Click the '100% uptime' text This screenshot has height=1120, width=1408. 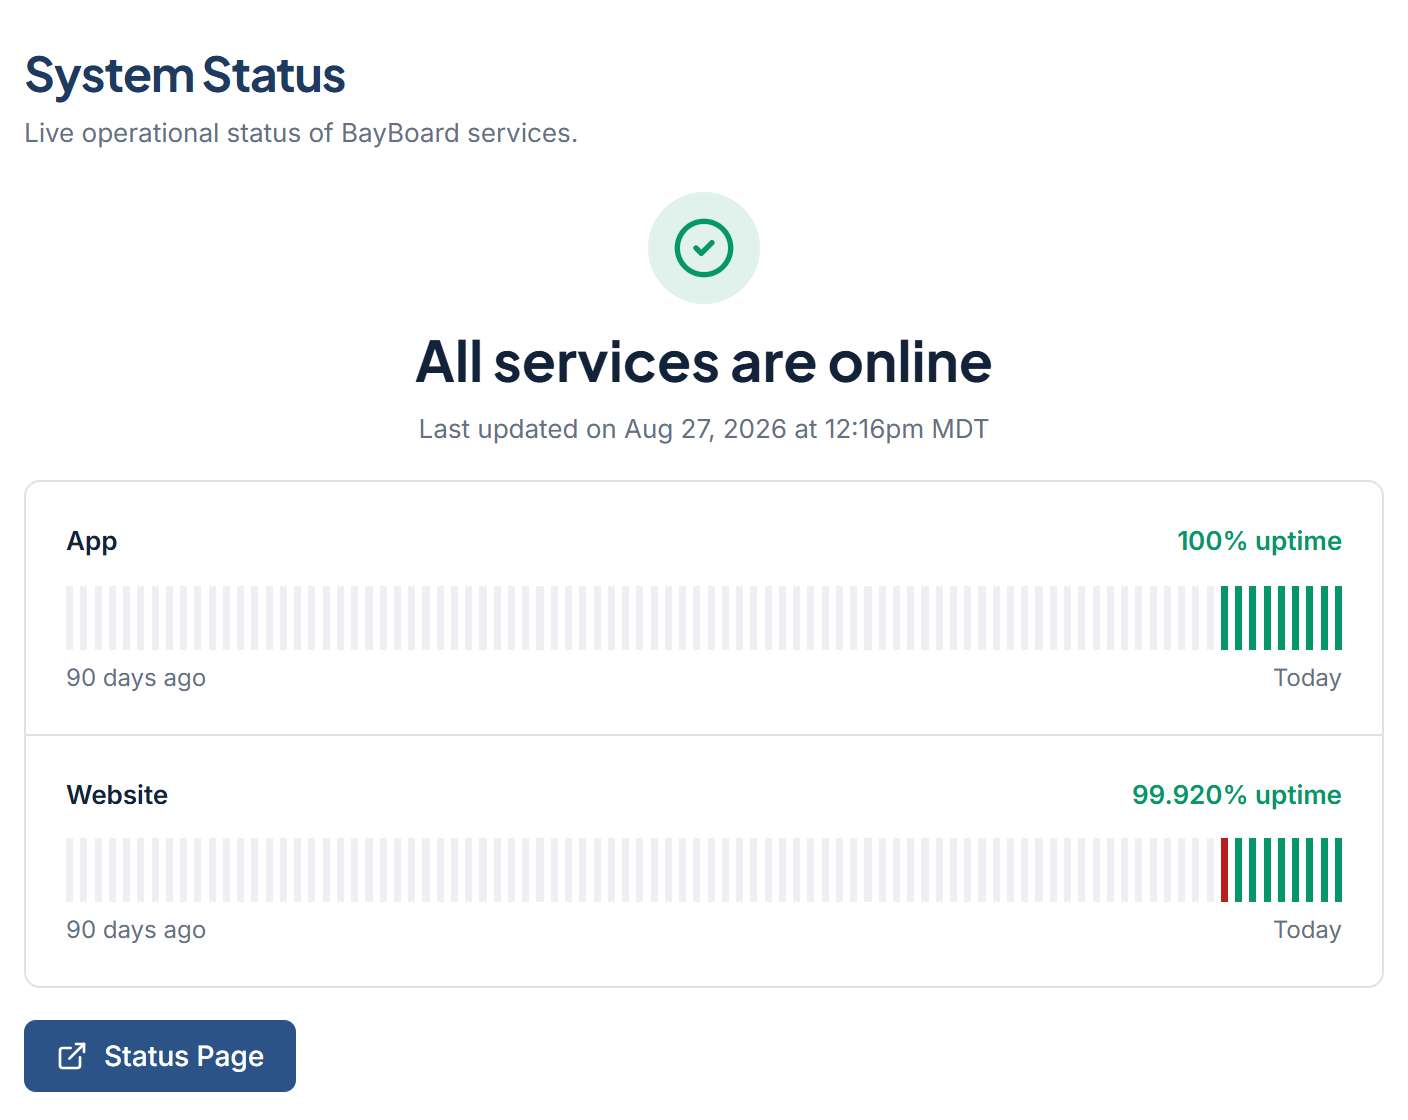pyautogui.click(x=1259, y=541)
